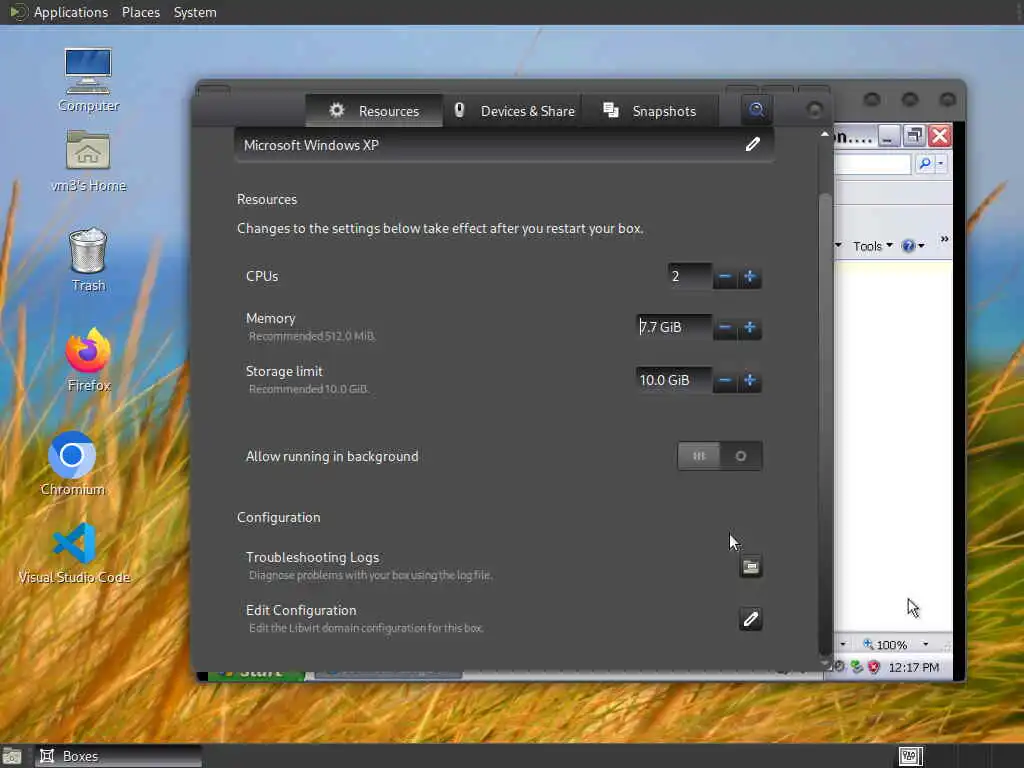
Task: Decrease Storage limit with minus button
Action: (724, 380)
